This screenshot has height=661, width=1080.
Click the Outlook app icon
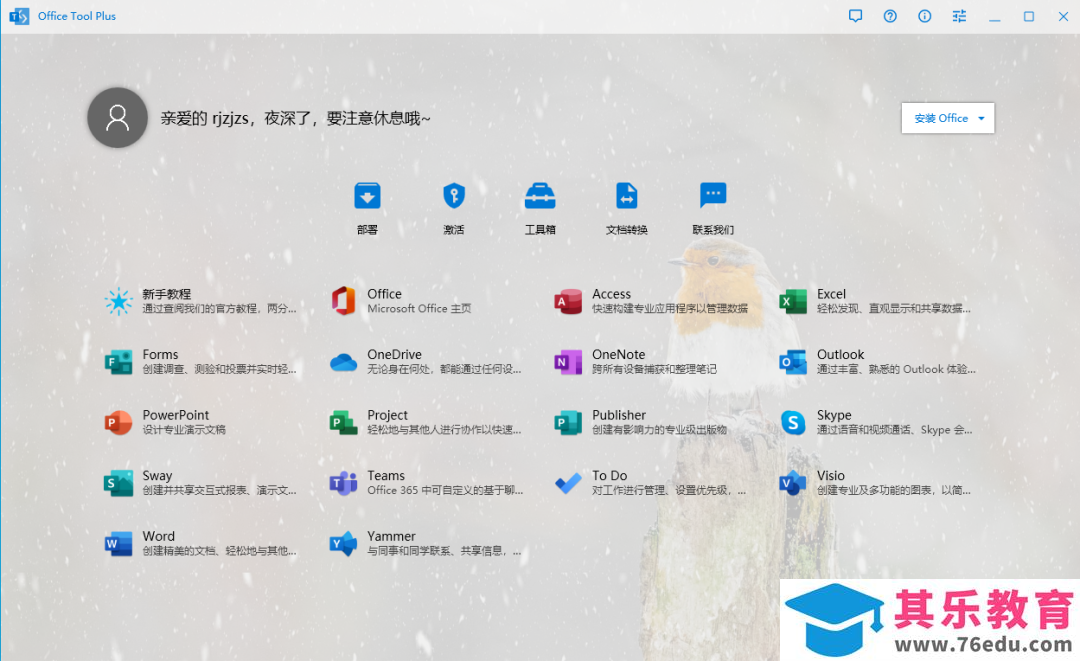pos(793,361)
